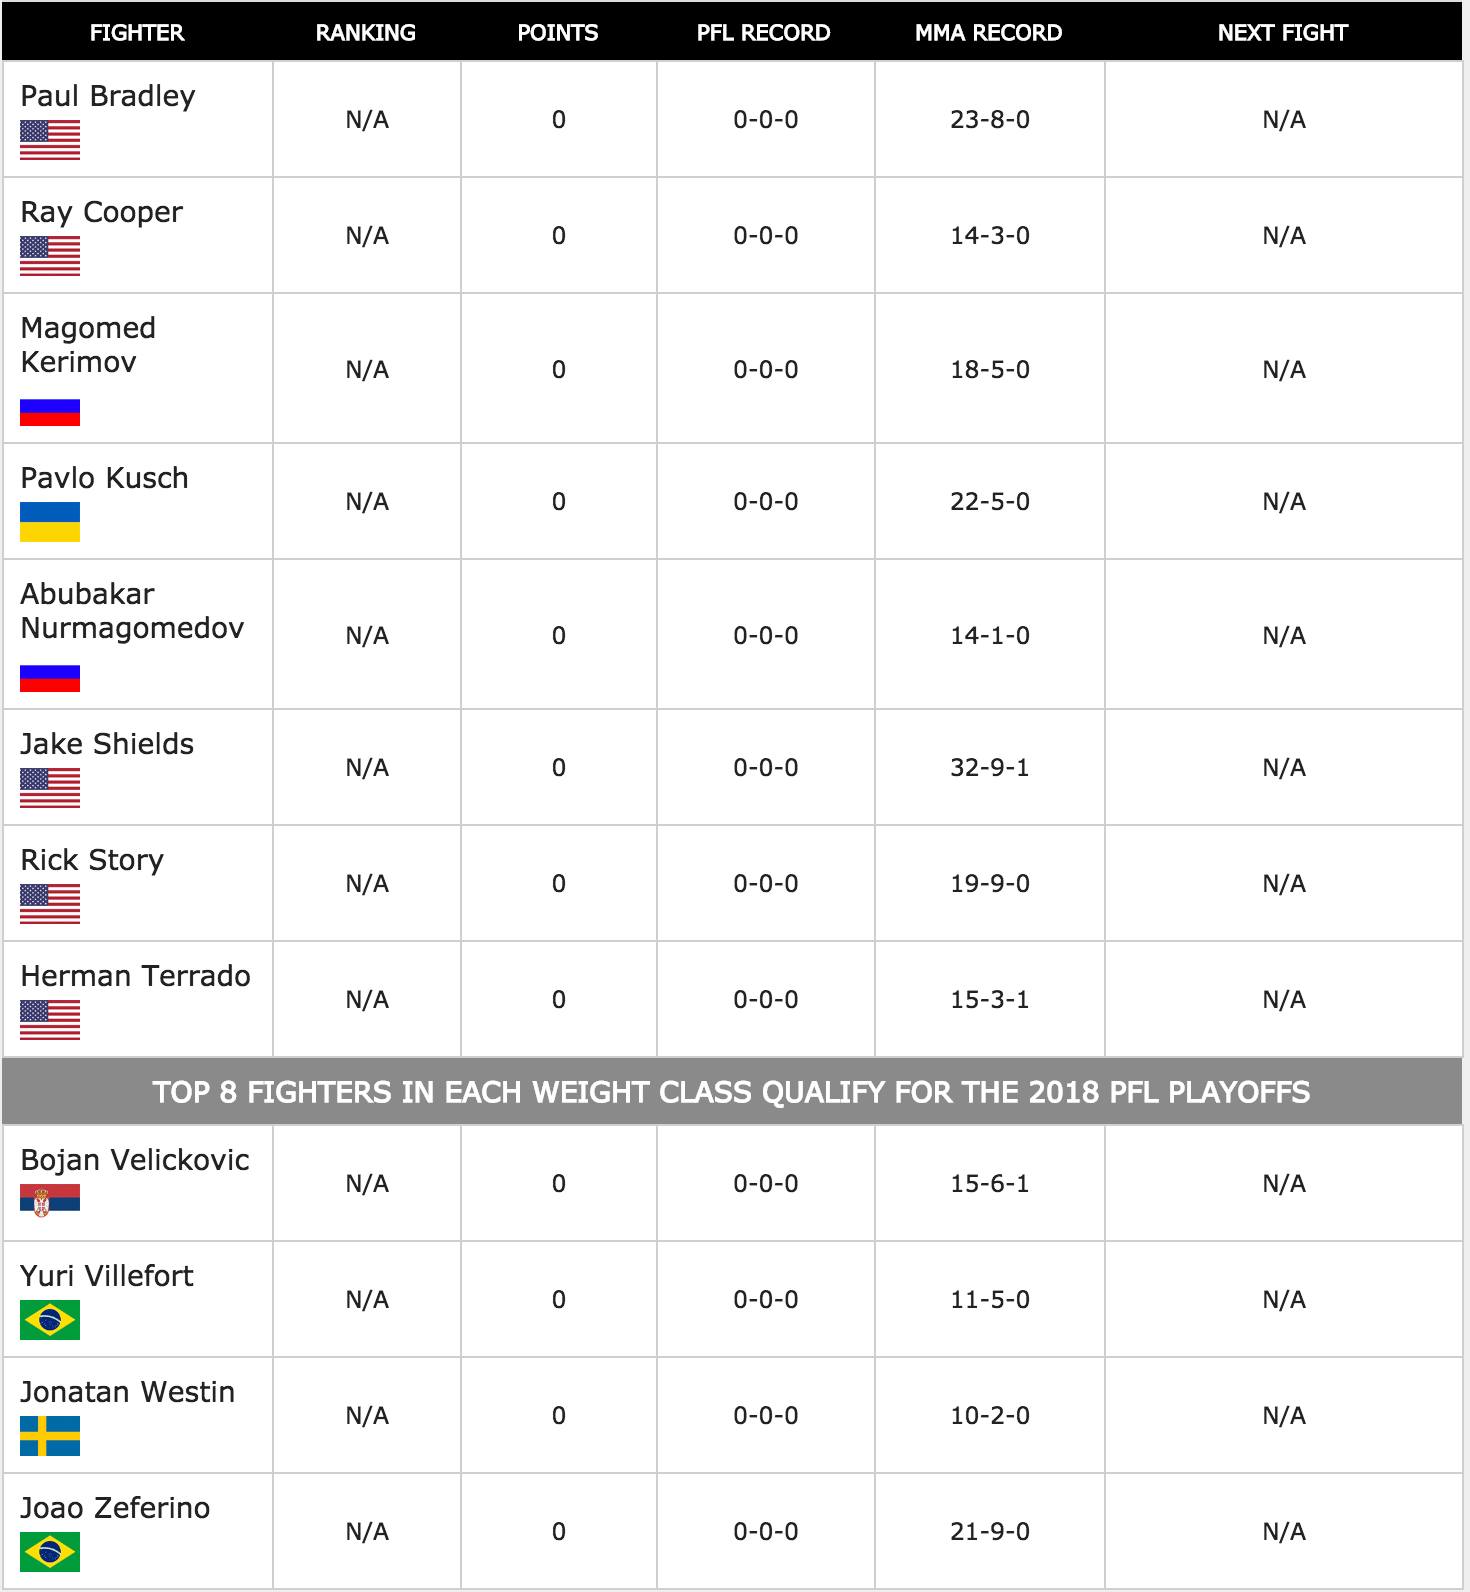Click the Top 8 Fighters playoffs banner
Viewport: 1470px width, 1592px height.
click(x=732, y=1091)
